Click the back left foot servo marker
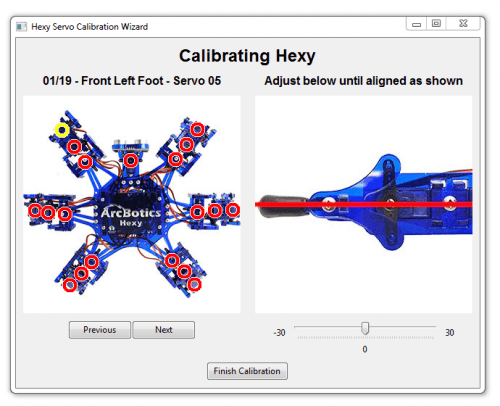The height and width of the screenshot is (406, 500). click(x=70, y=285)
